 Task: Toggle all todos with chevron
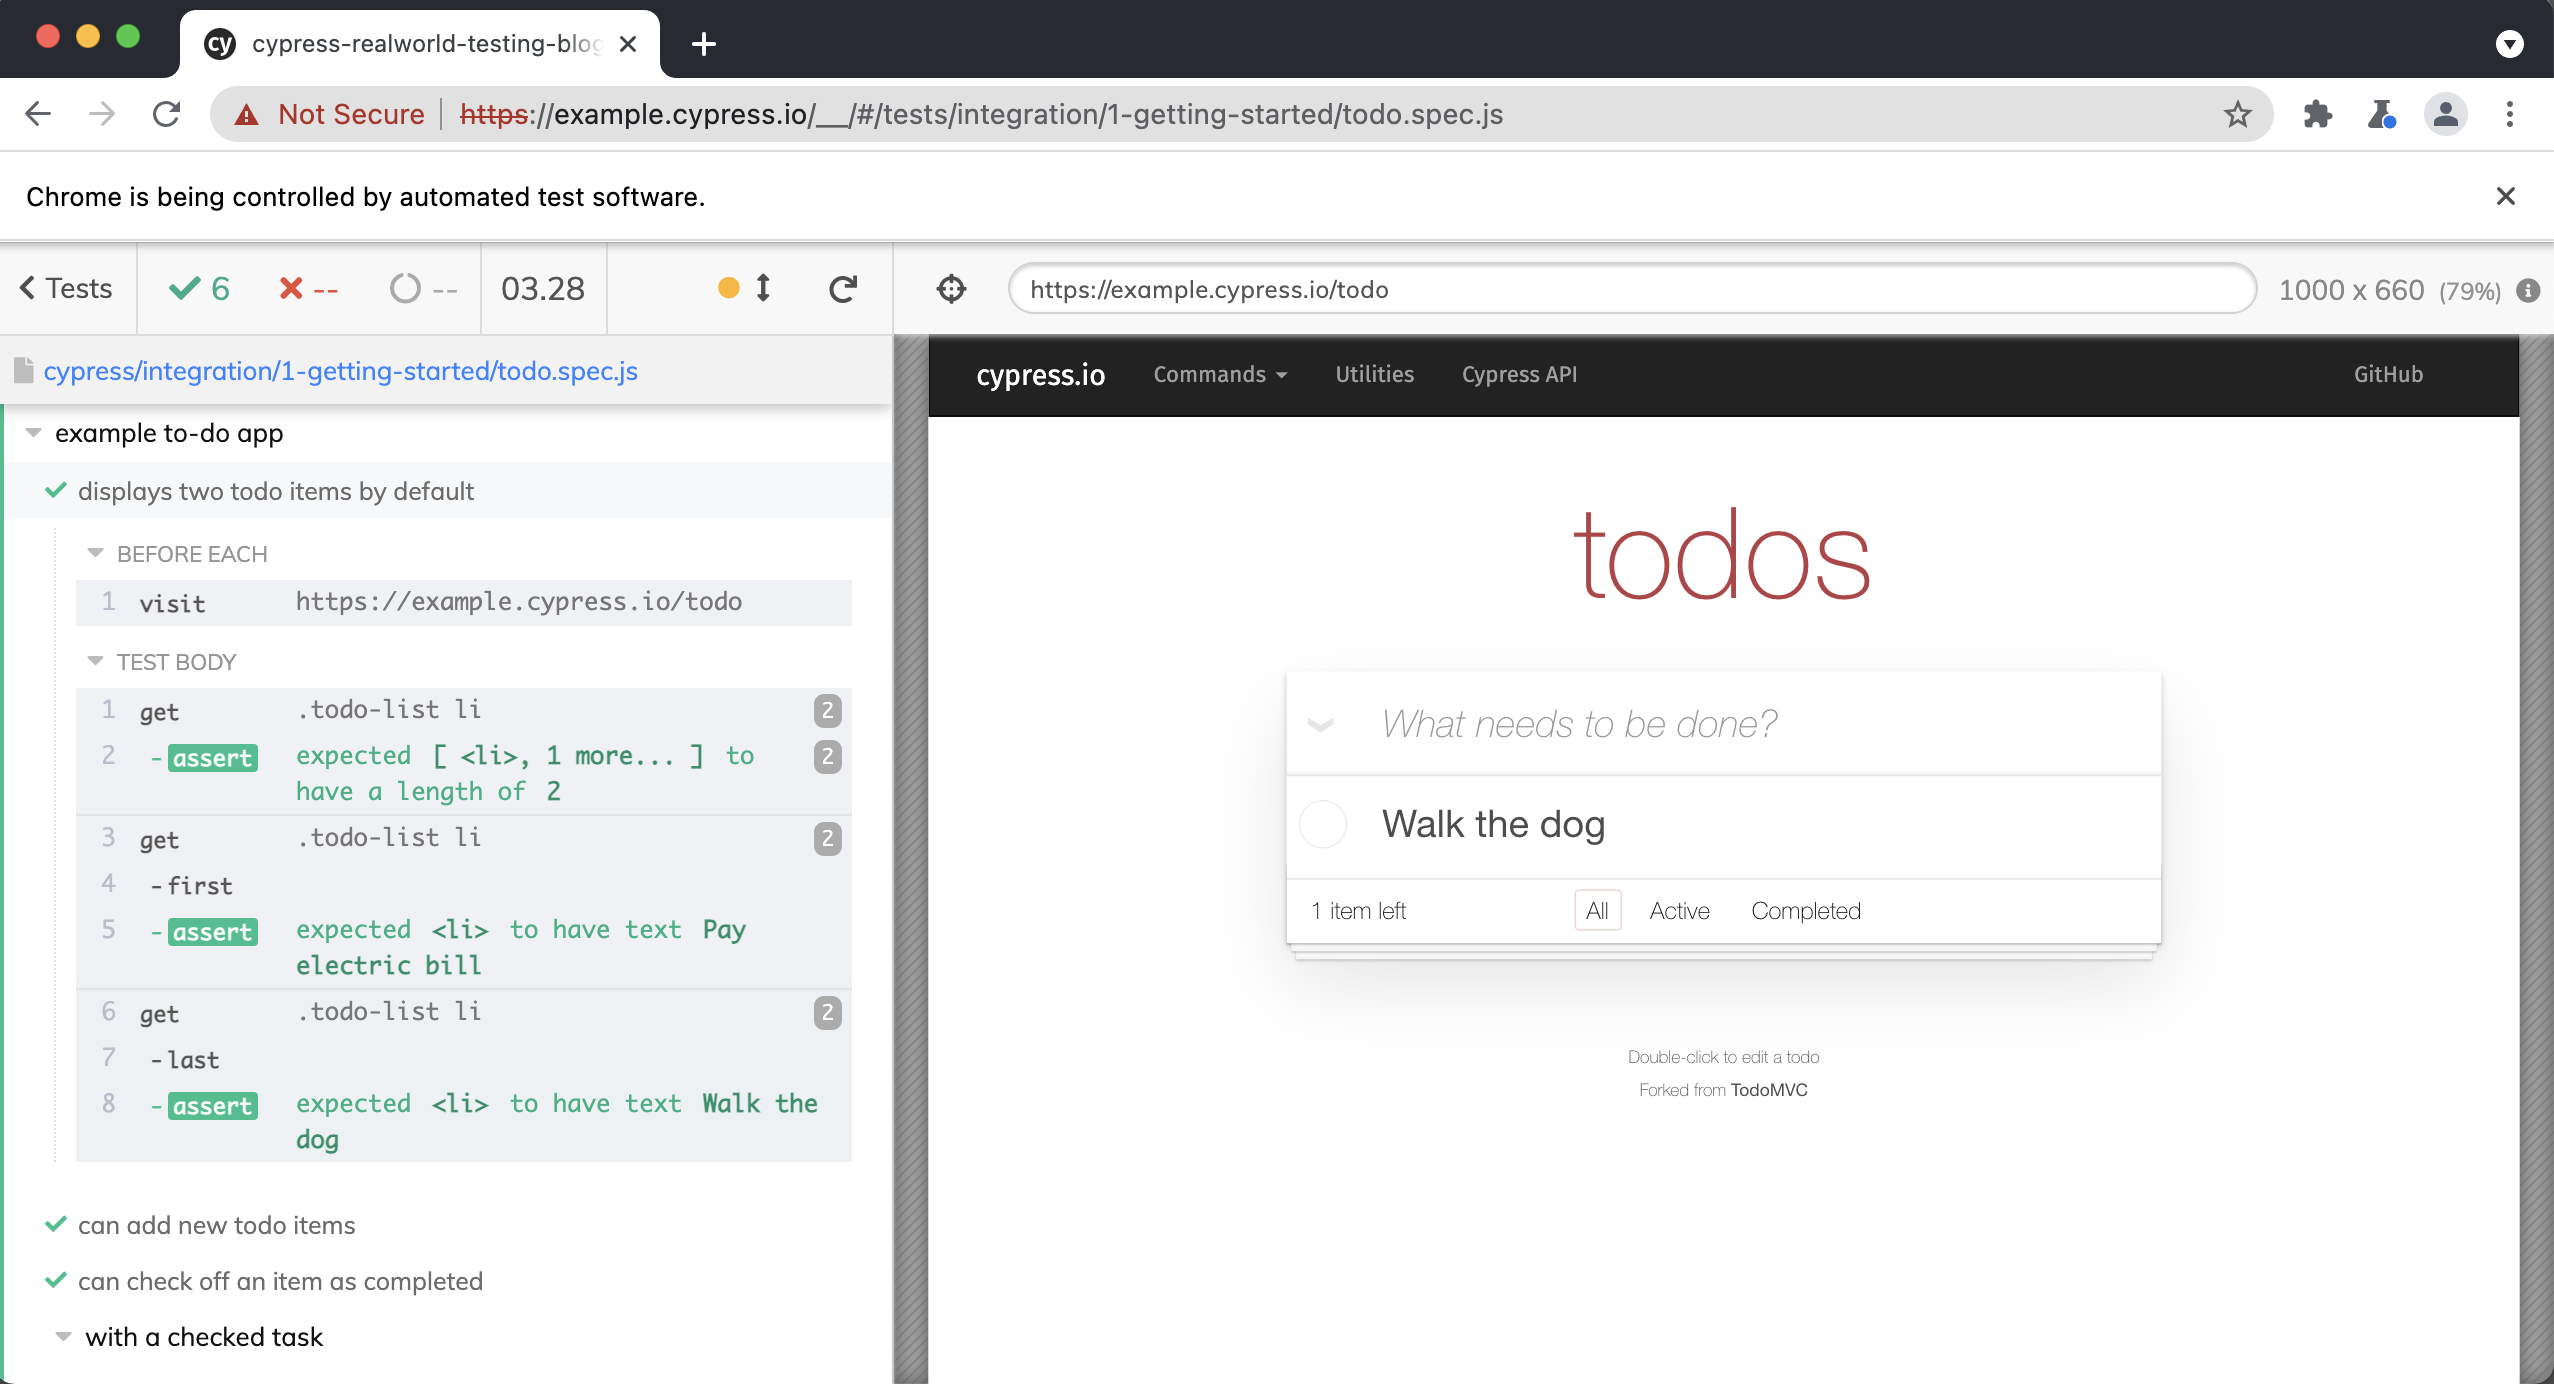1320,725
